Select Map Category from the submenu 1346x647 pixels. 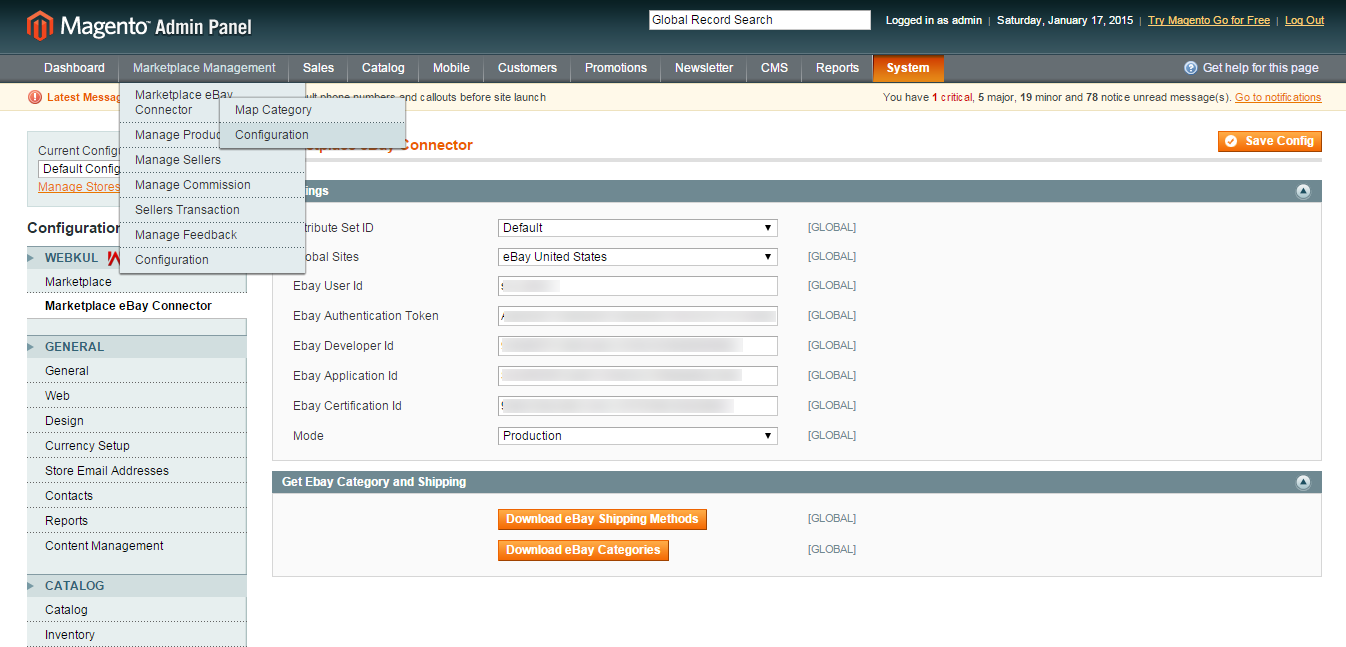tap(272, 109)
